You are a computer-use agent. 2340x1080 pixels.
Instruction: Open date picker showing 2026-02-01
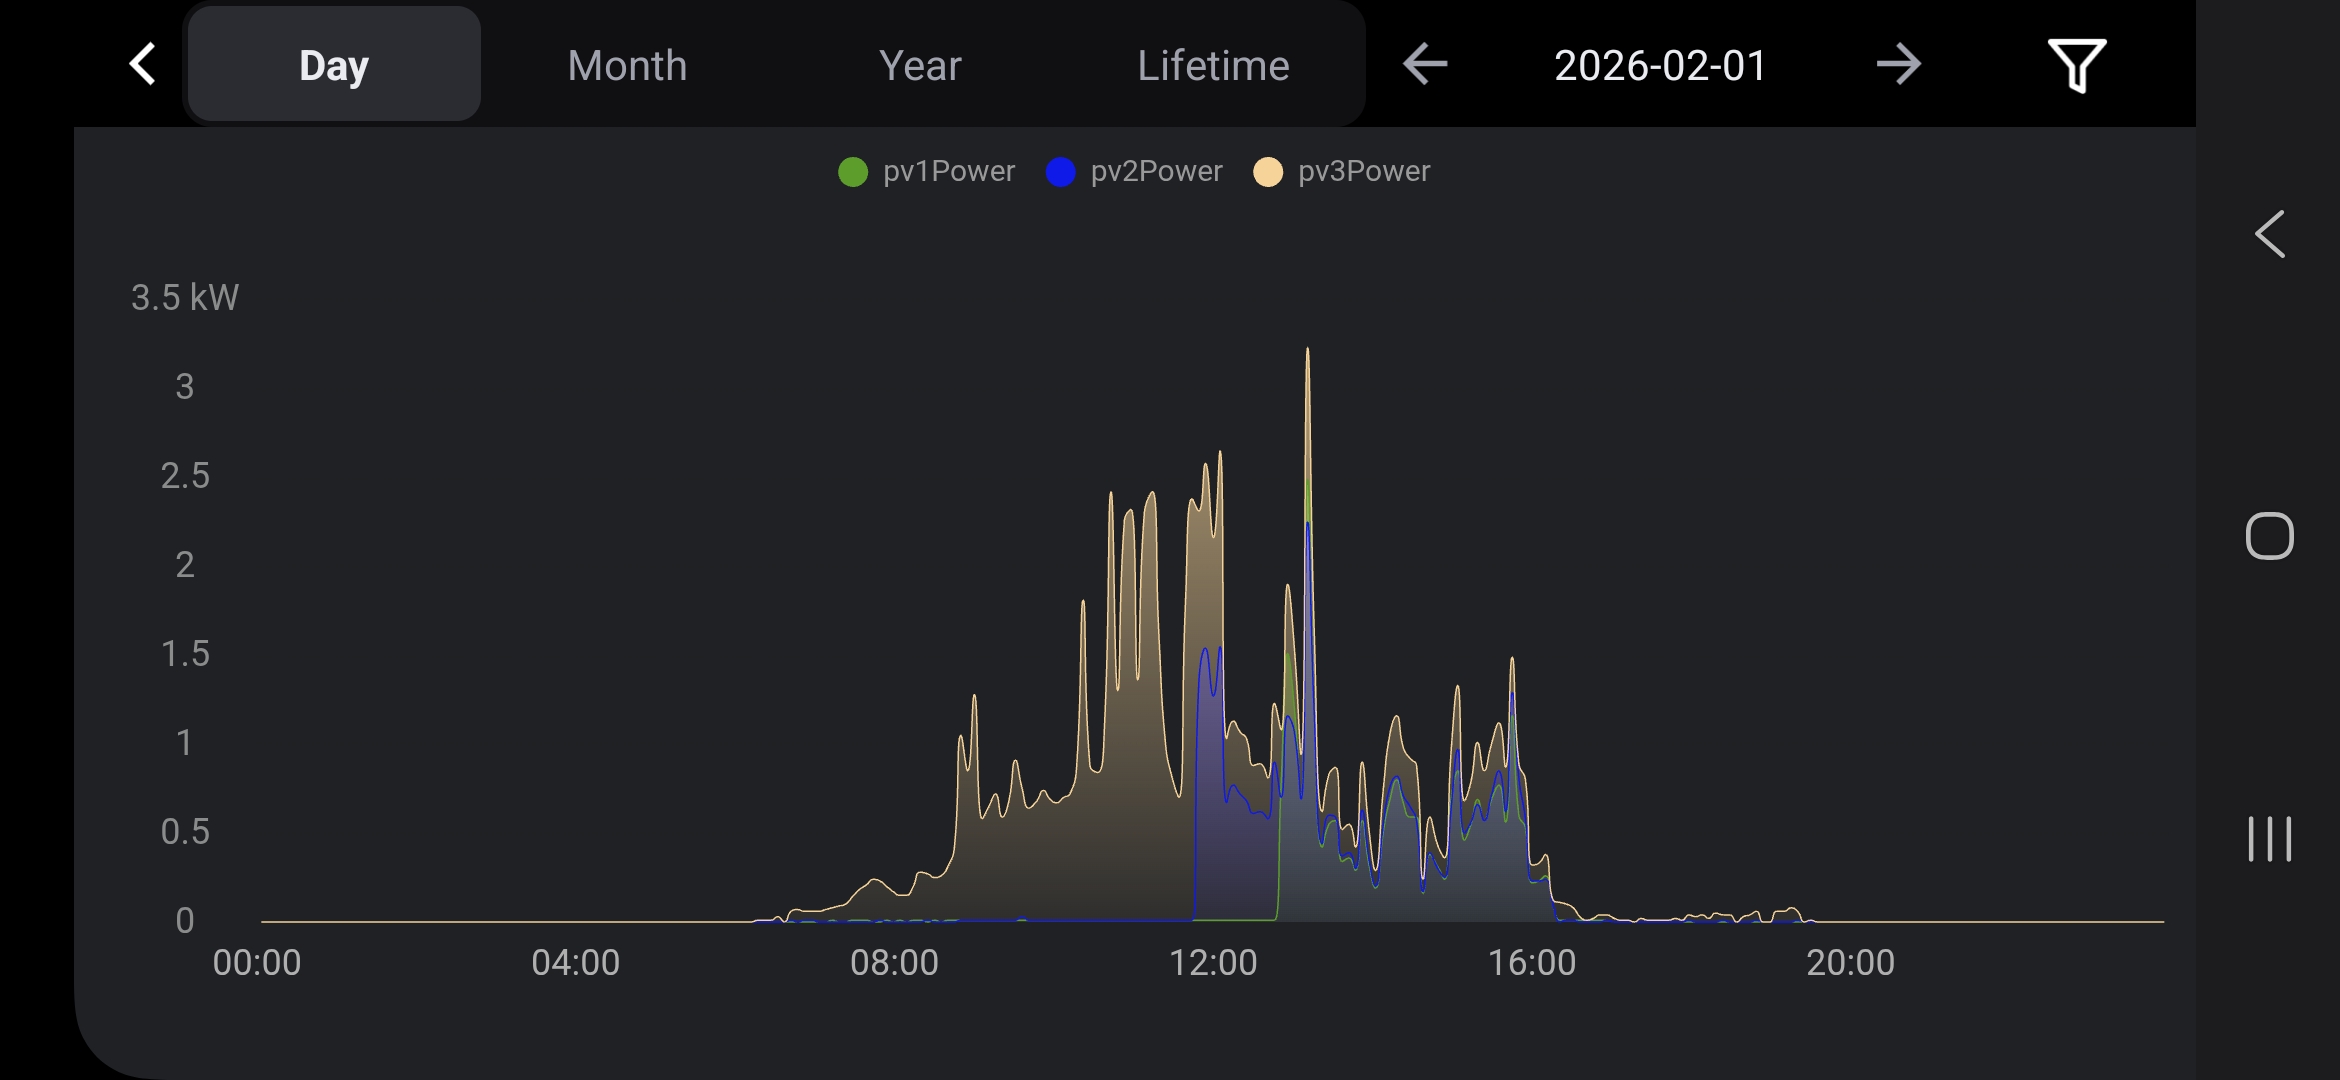click(1660, 65)
